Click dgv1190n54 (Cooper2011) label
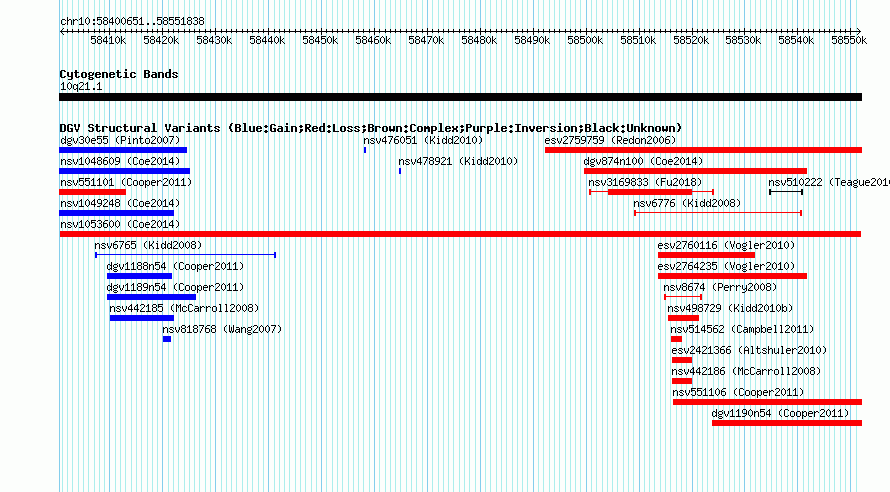The height and width of the screenshot is (492, 890). [x=780, y=413]
